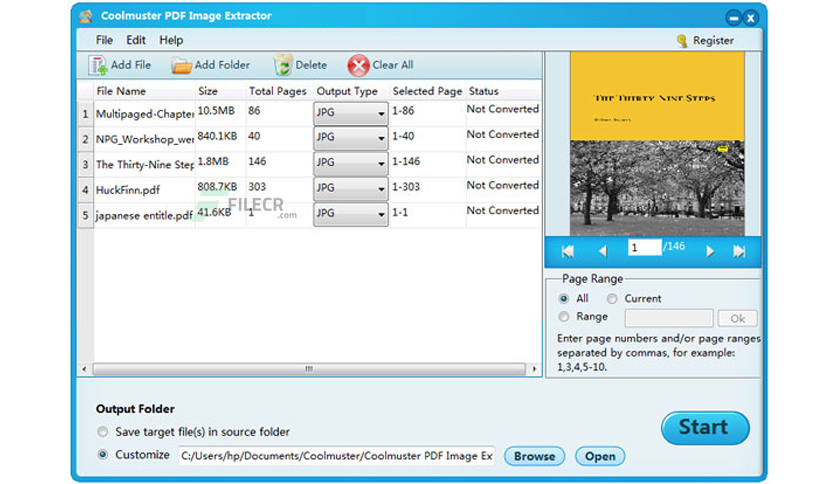Image resolution: width=836 pixels, height=484 pixels.
Task: Close the Coolmuster window
Action: (751, 19)
